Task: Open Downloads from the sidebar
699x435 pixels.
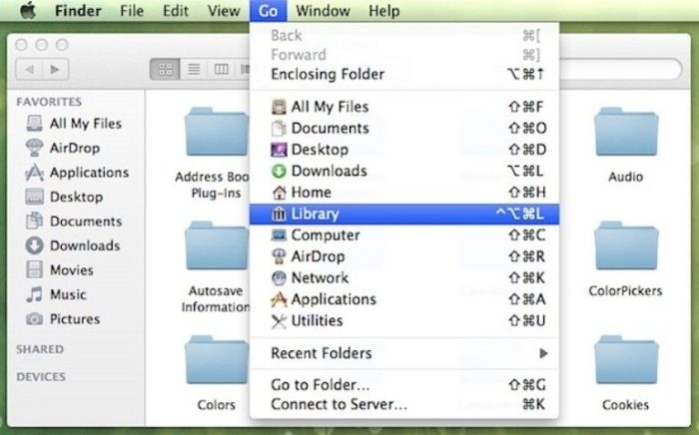Action: click(73, 246)
